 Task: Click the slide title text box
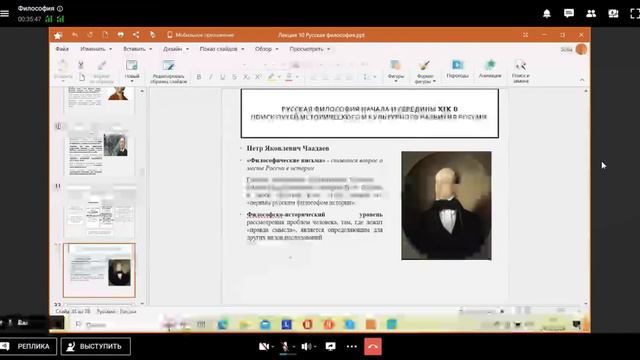[x=369, y=113]
